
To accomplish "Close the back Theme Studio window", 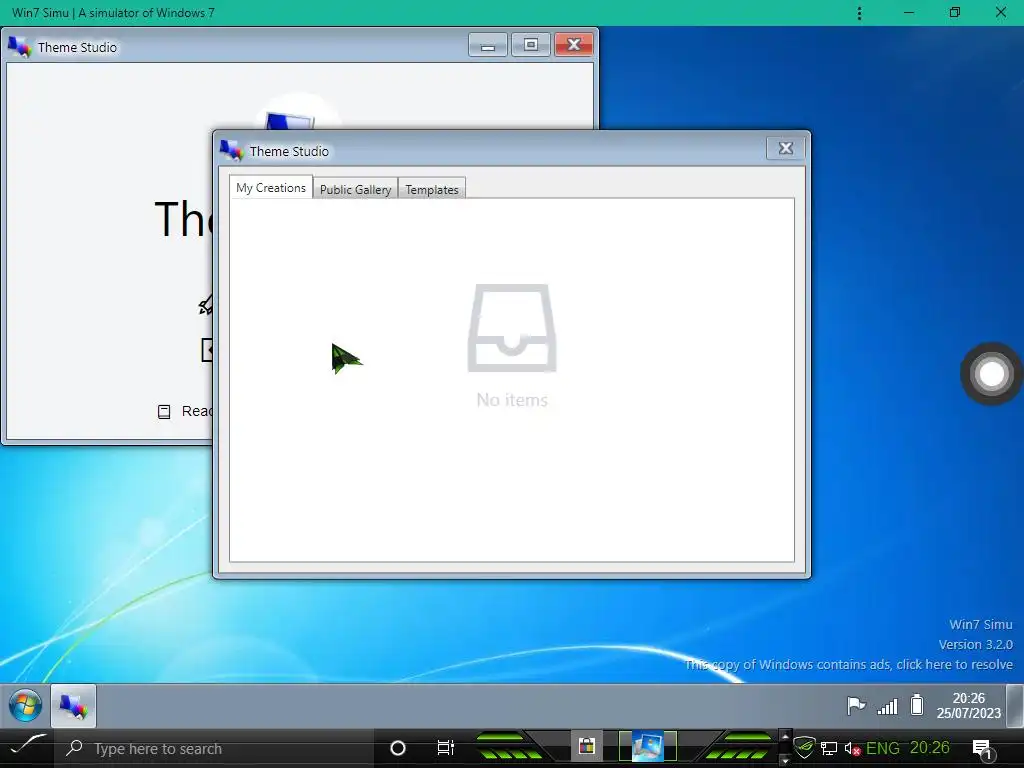I will (573, 45).
